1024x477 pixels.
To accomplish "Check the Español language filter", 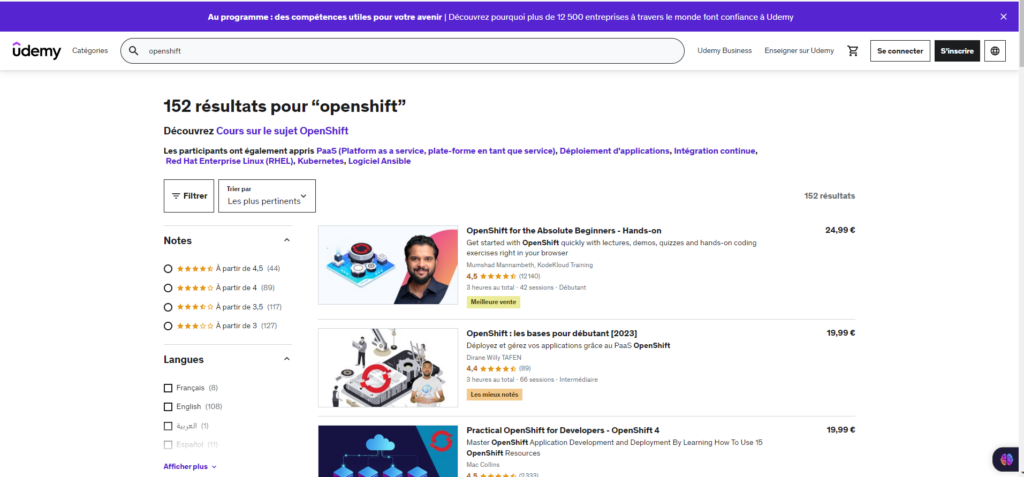I will (168, 445).
